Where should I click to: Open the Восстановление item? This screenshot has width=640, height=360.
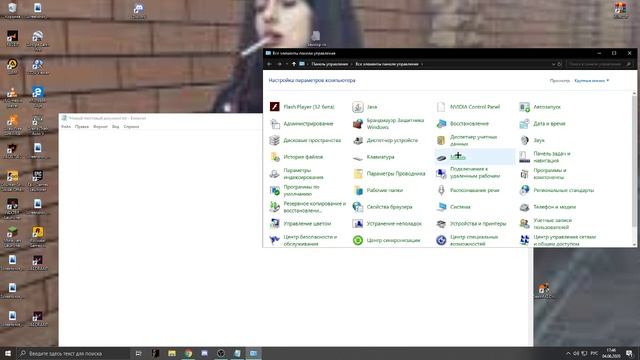click(x=462, y=124)
